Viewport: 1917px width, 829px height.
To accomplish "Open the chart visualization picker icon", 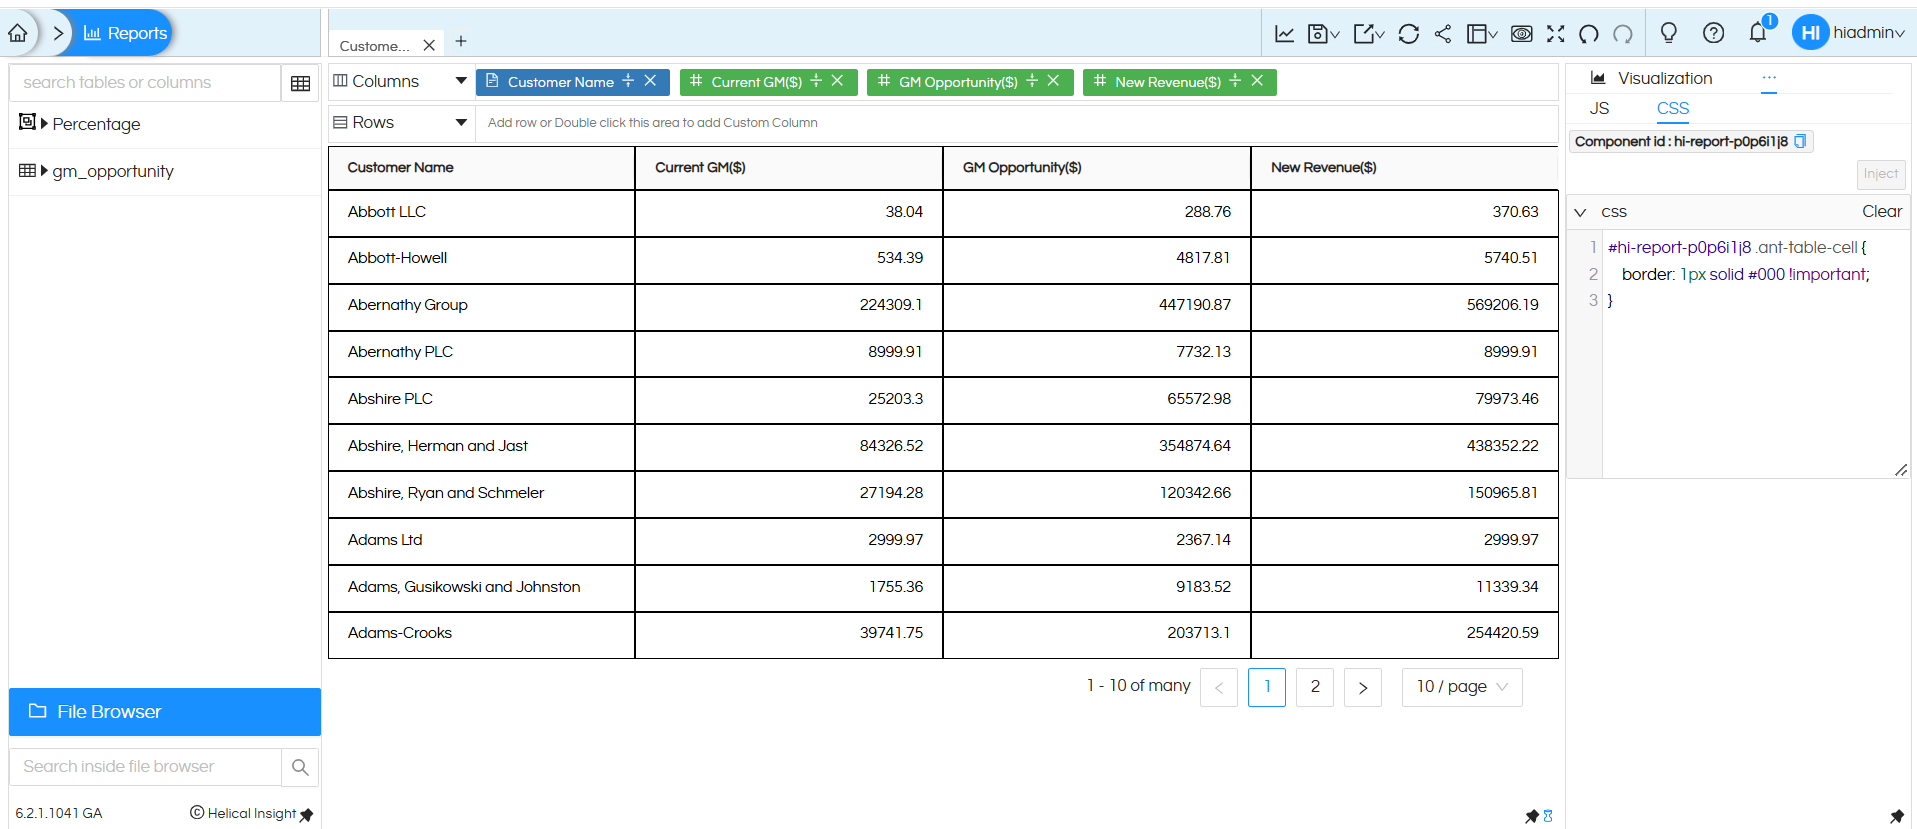I will [1285, 34].
